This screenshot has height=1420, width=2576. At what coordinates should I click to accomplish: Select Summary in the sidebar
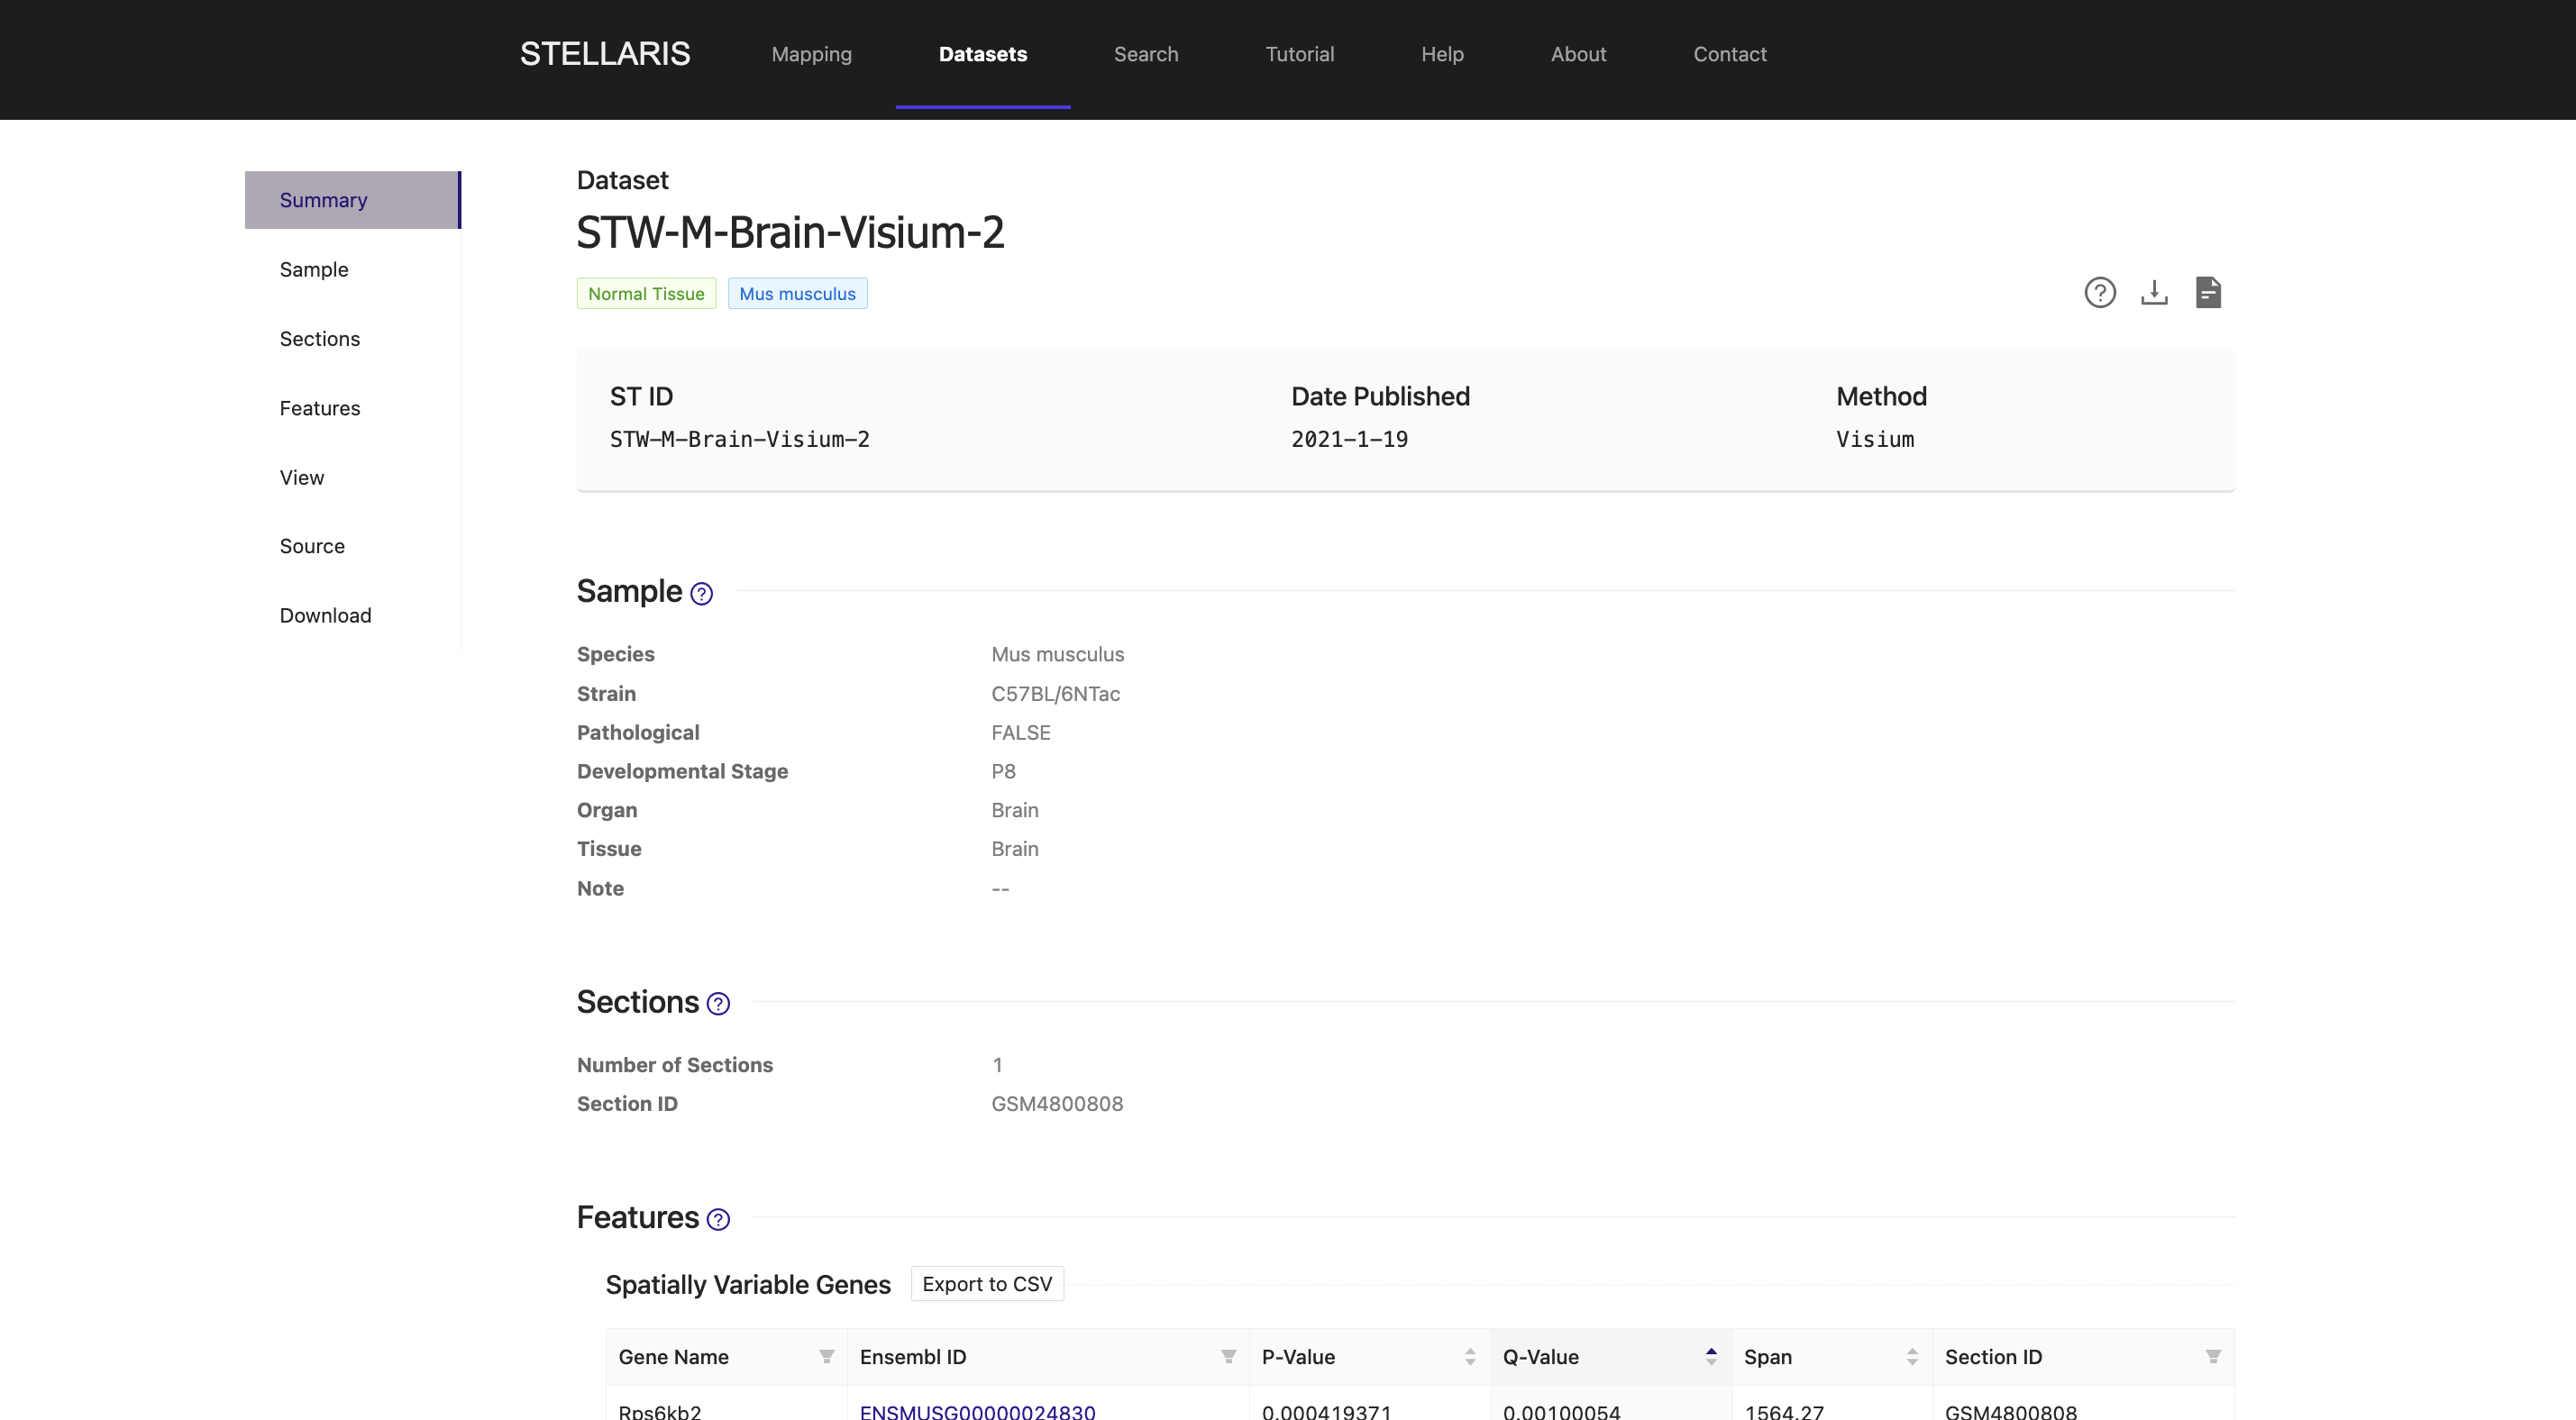click(x=353, y=200)
